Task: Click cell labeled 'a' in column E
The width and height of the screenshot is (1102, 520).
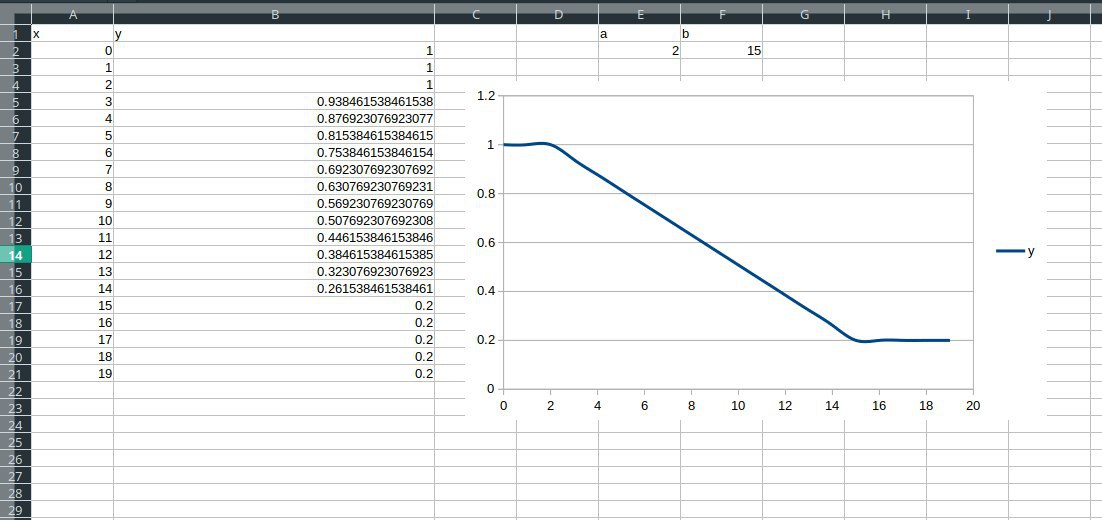Action: pos(640,33)
